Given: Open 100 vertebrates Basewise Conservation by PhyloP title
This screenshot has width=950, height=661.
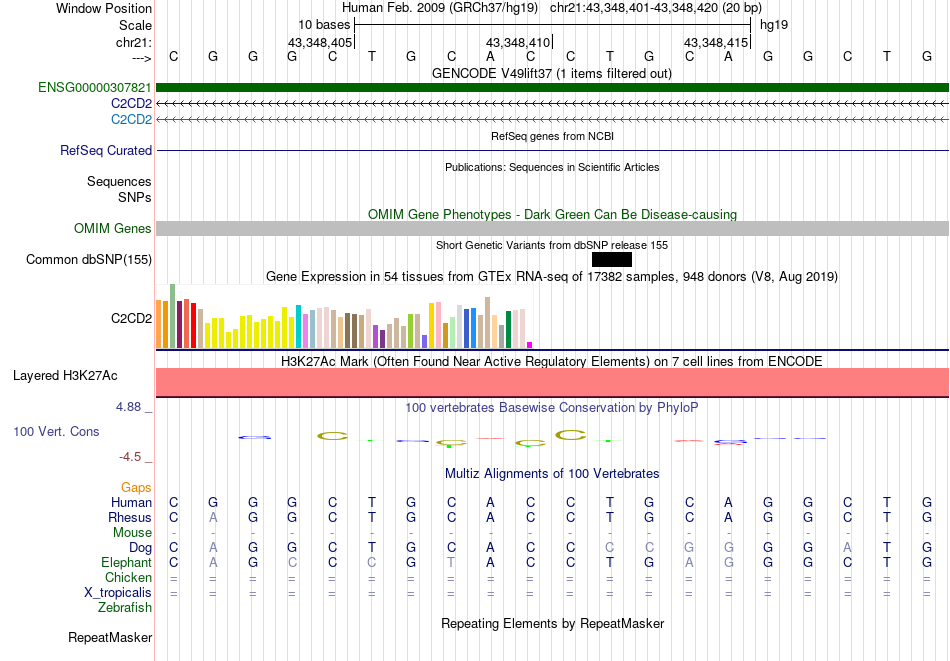Looking at the screenshot, I should tap(552, 408).
